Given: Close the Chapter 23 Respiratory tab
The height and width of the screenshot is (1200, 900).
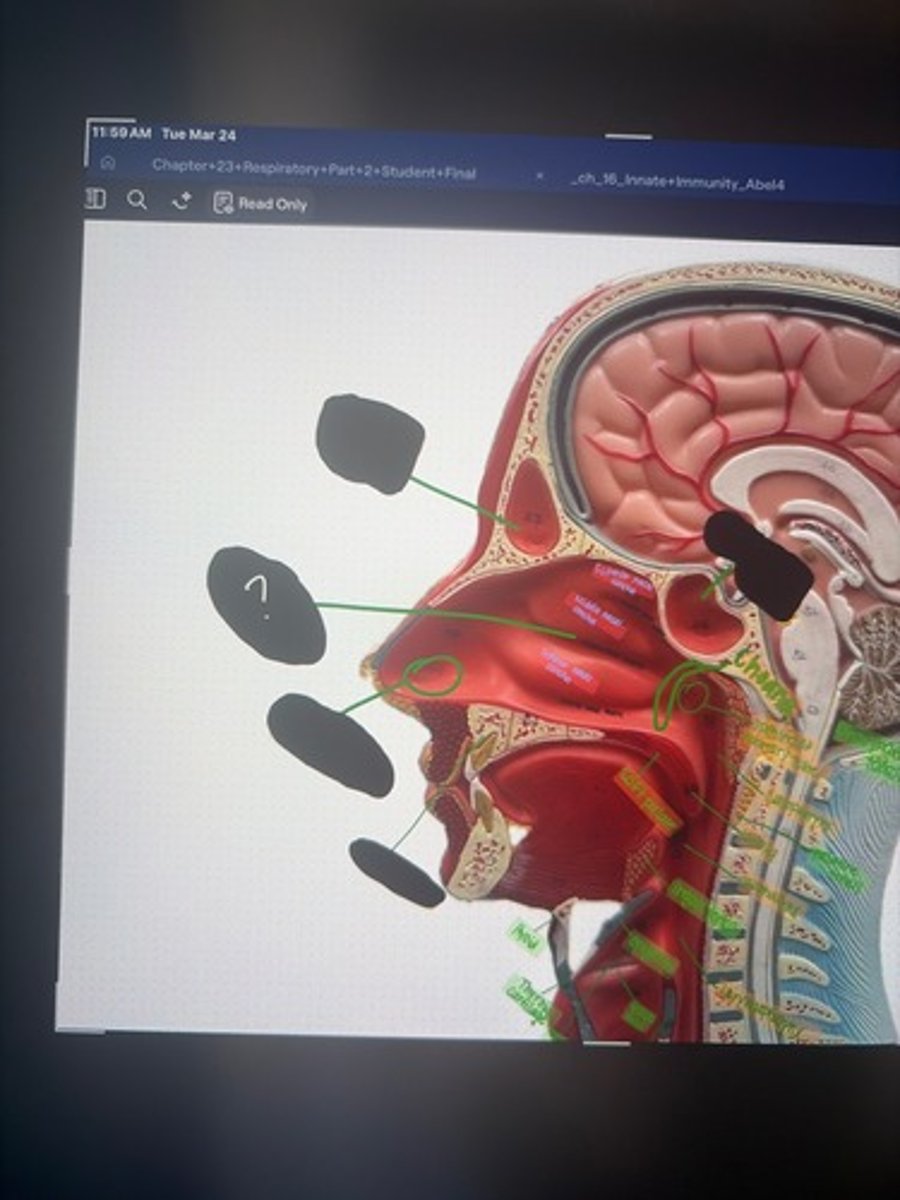Looking at the screenshot, I should tap(540, 176).
